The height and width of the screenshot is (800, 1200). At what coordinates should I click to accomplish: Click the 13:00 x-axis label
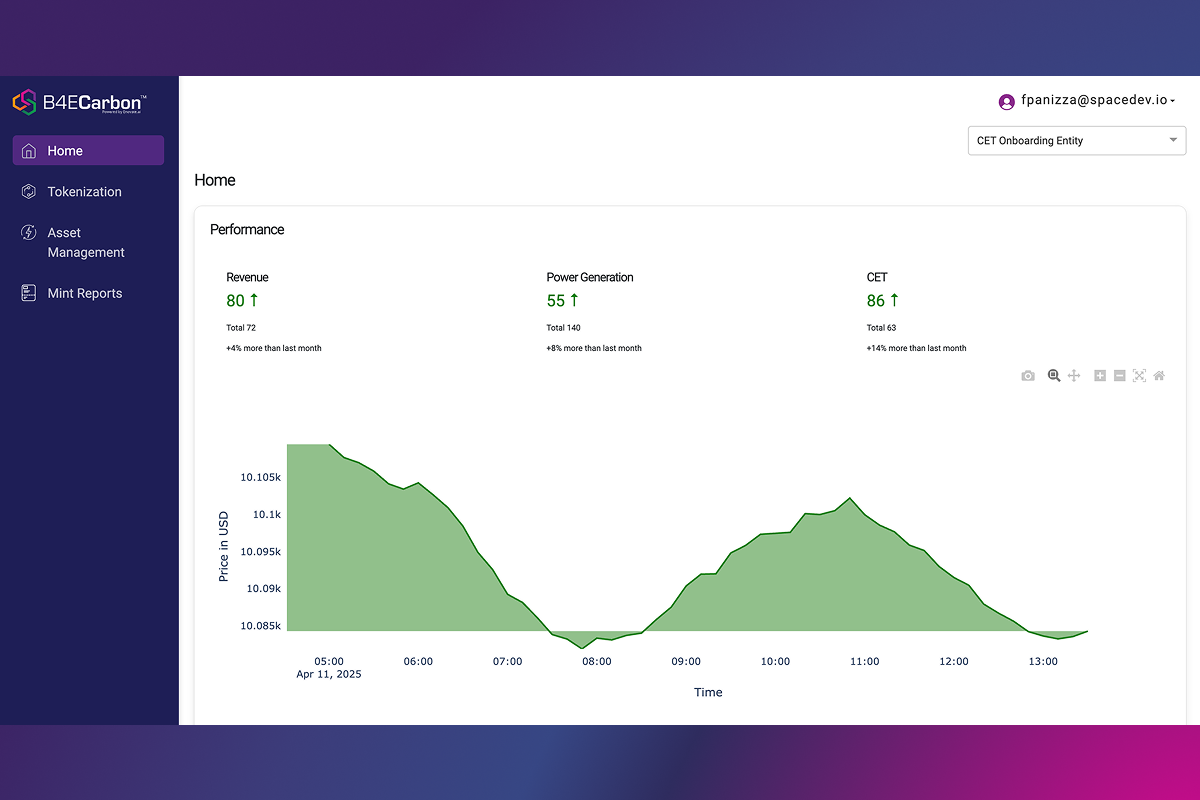tap(1043, 661)
